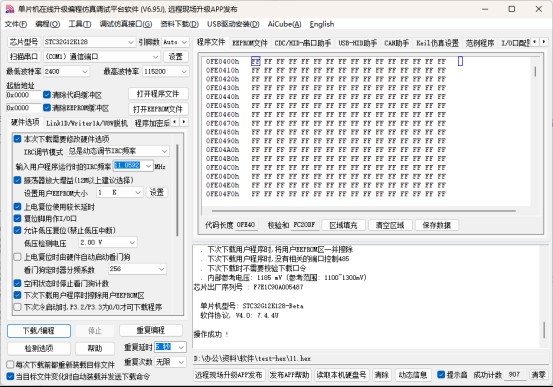The height and width of the screenshot is (387, 553).
Task: Click the 区域填充 button
Action: point(343,225)
